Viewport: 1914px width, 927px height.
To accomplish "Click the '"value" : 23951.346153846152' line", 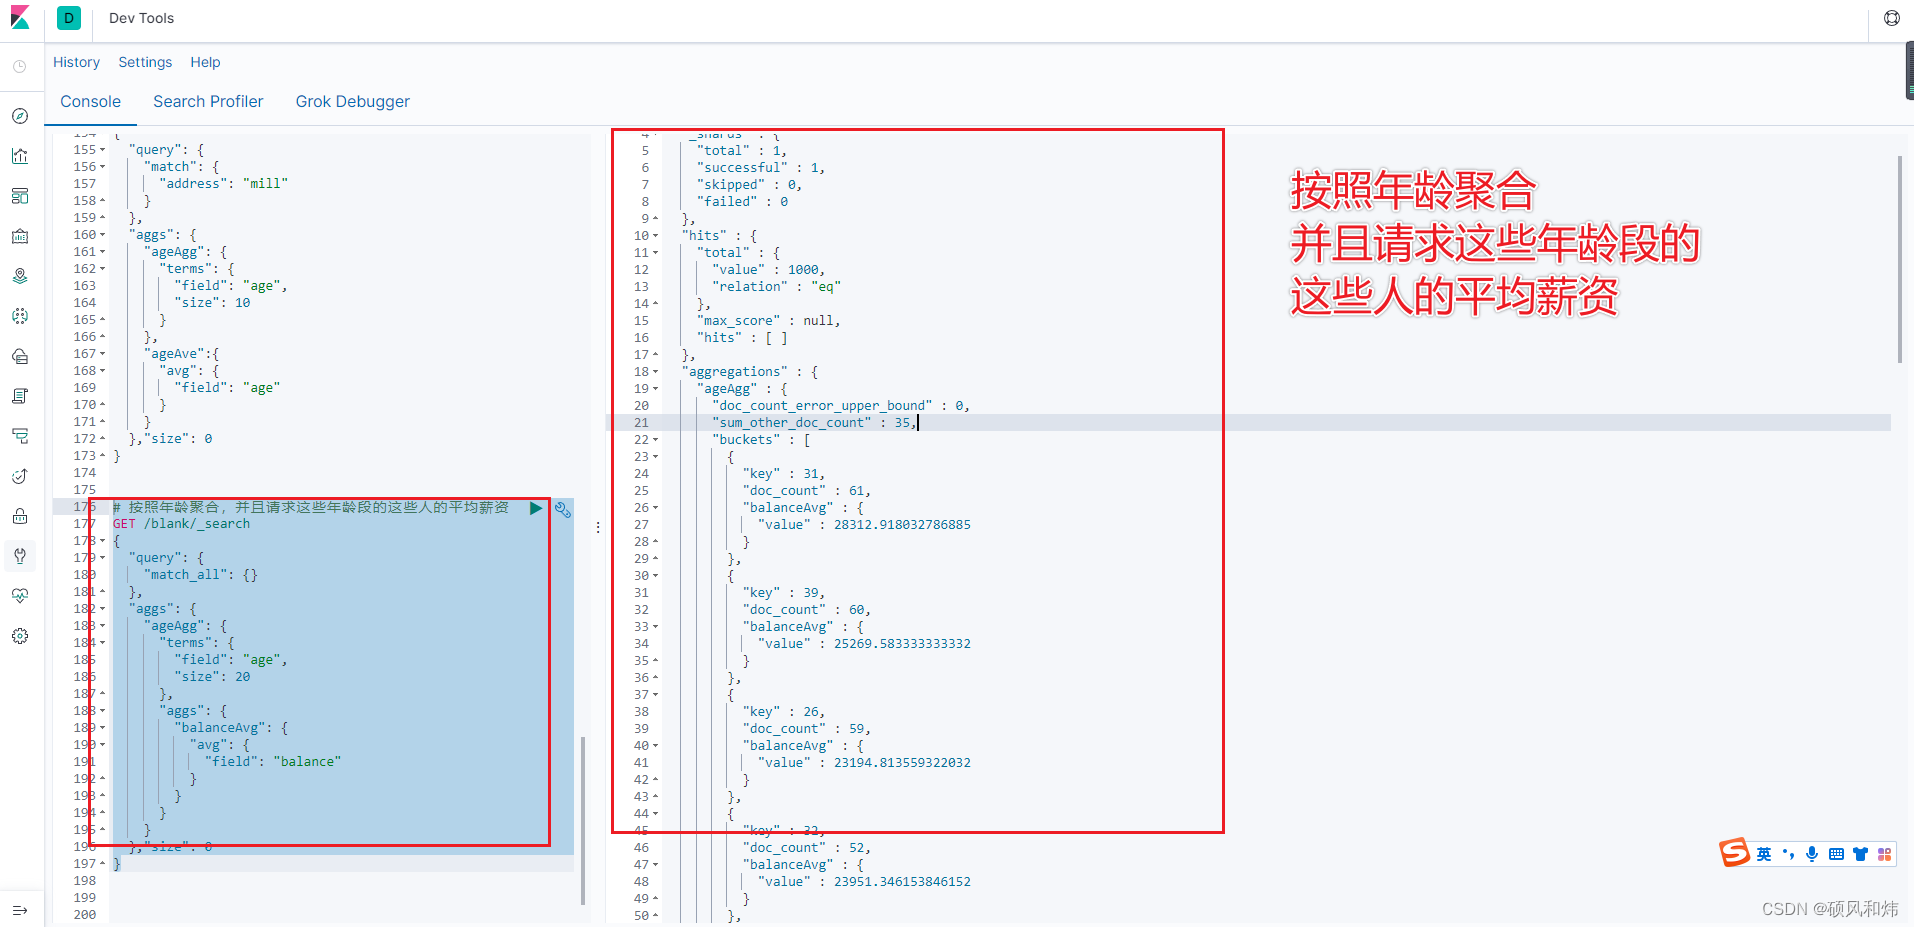I will [x=864, y=882].
